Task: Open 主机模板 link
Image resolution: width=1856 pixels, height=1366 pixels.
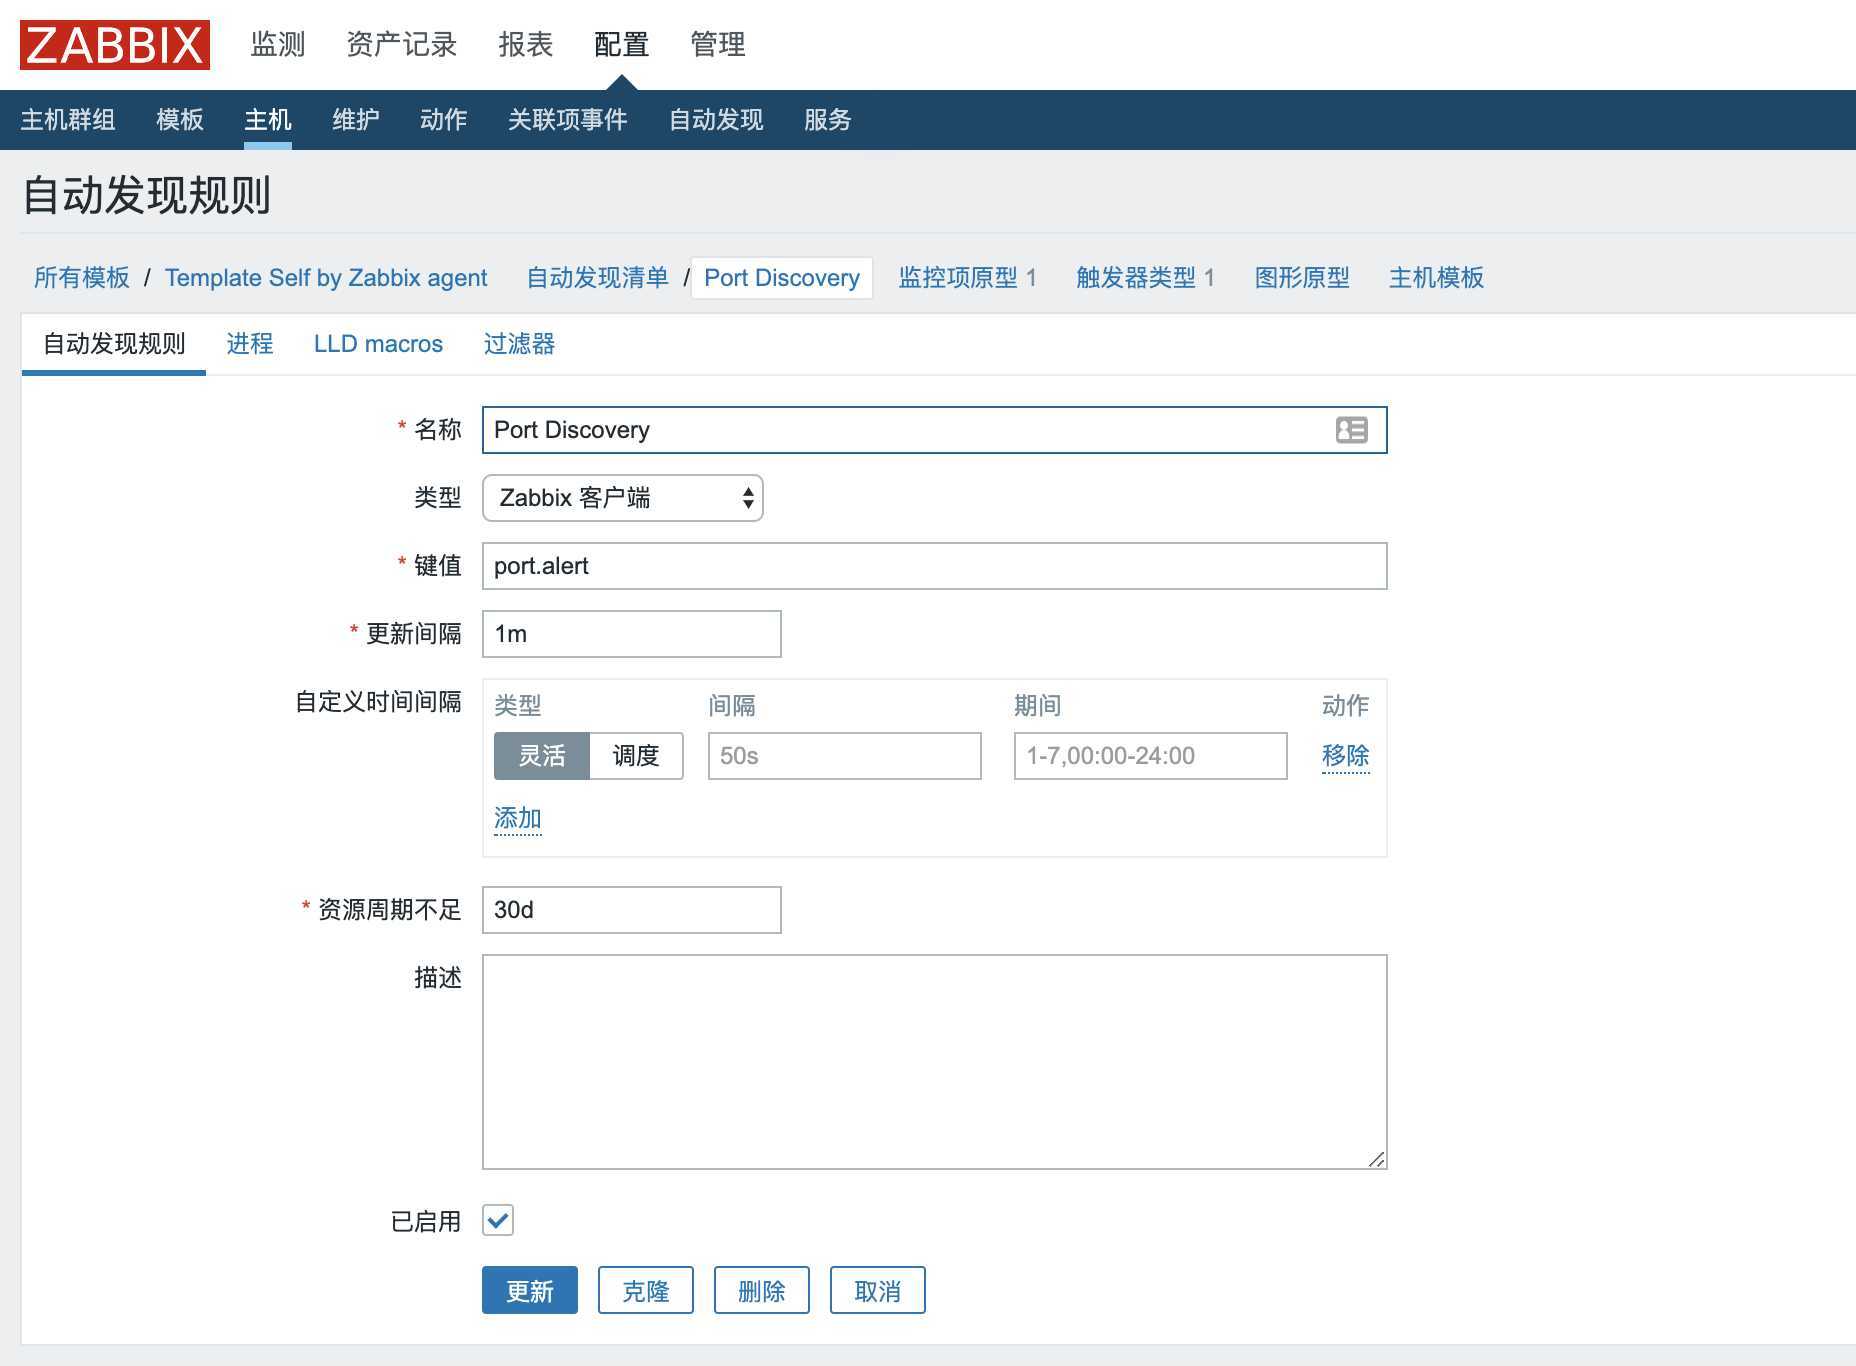Action: 1436,278
